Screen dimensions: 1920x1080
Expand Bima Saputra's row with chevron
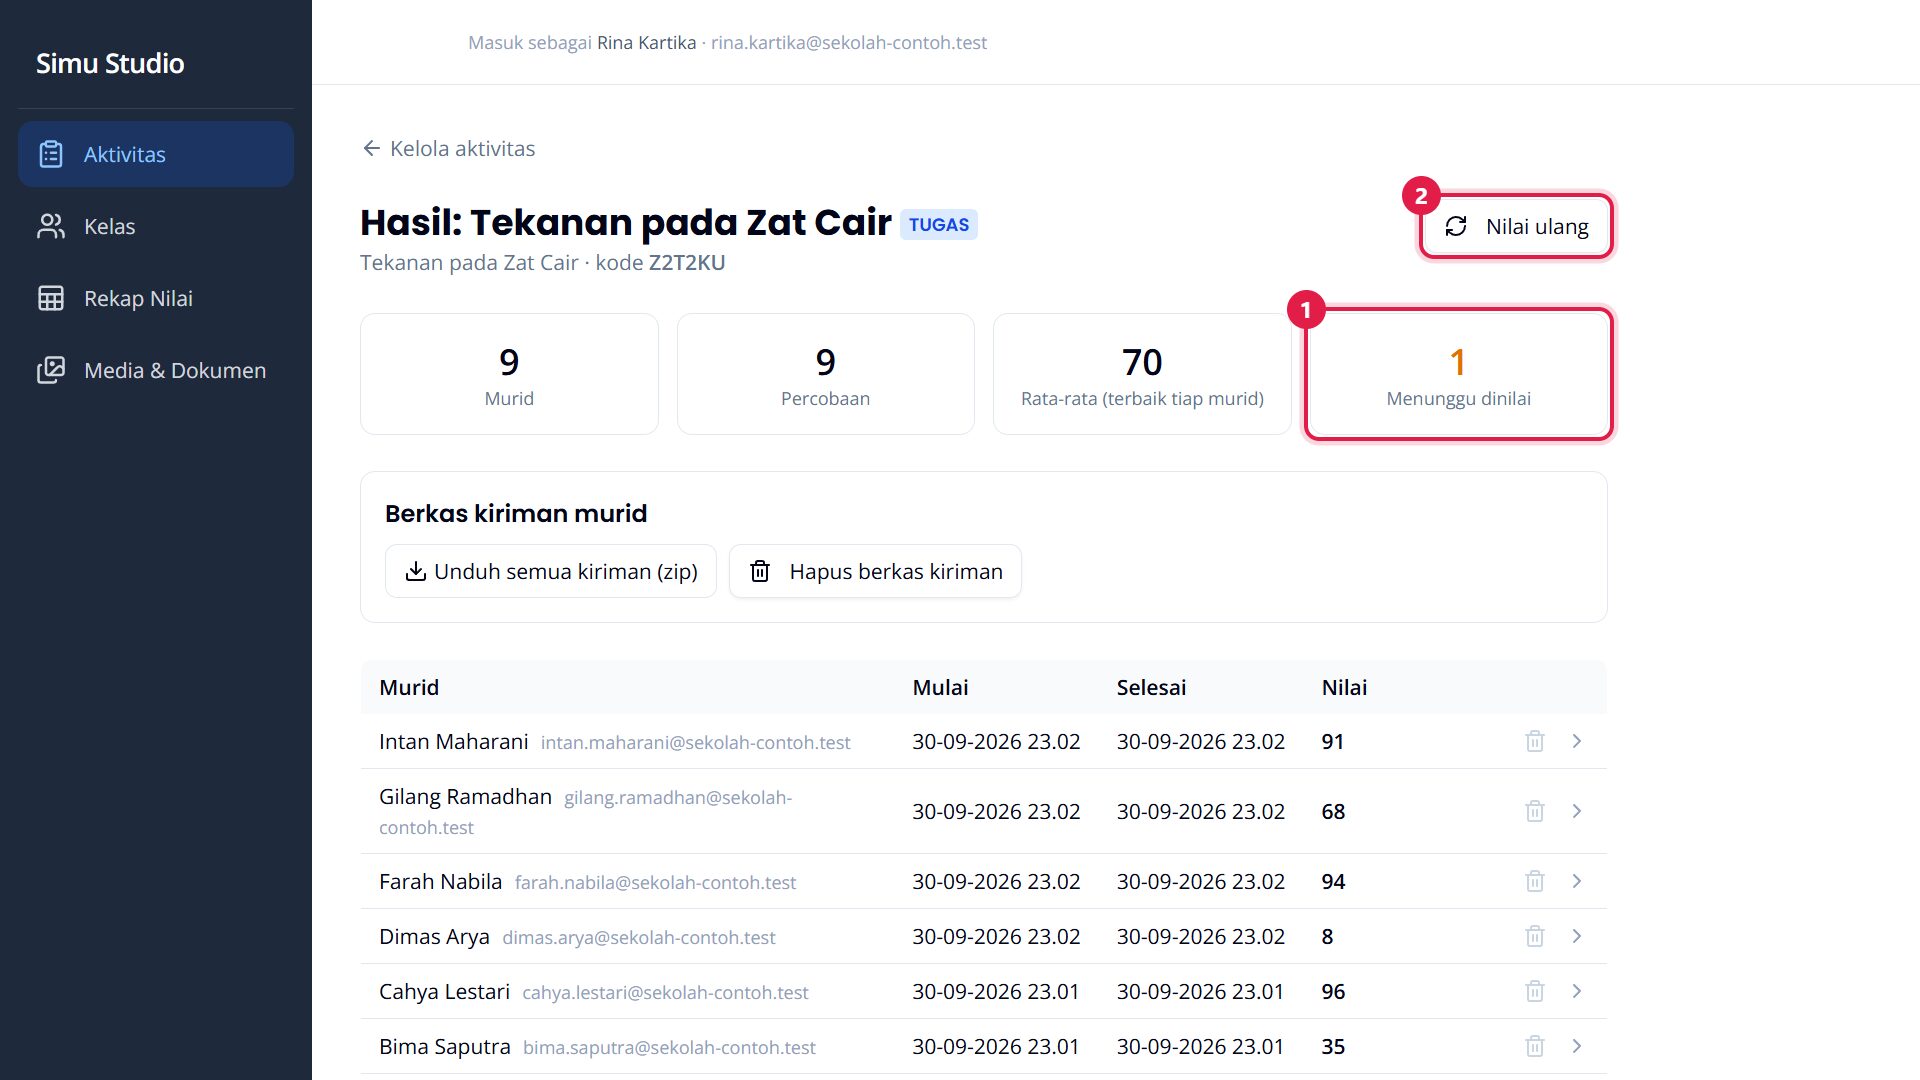1577,1046
